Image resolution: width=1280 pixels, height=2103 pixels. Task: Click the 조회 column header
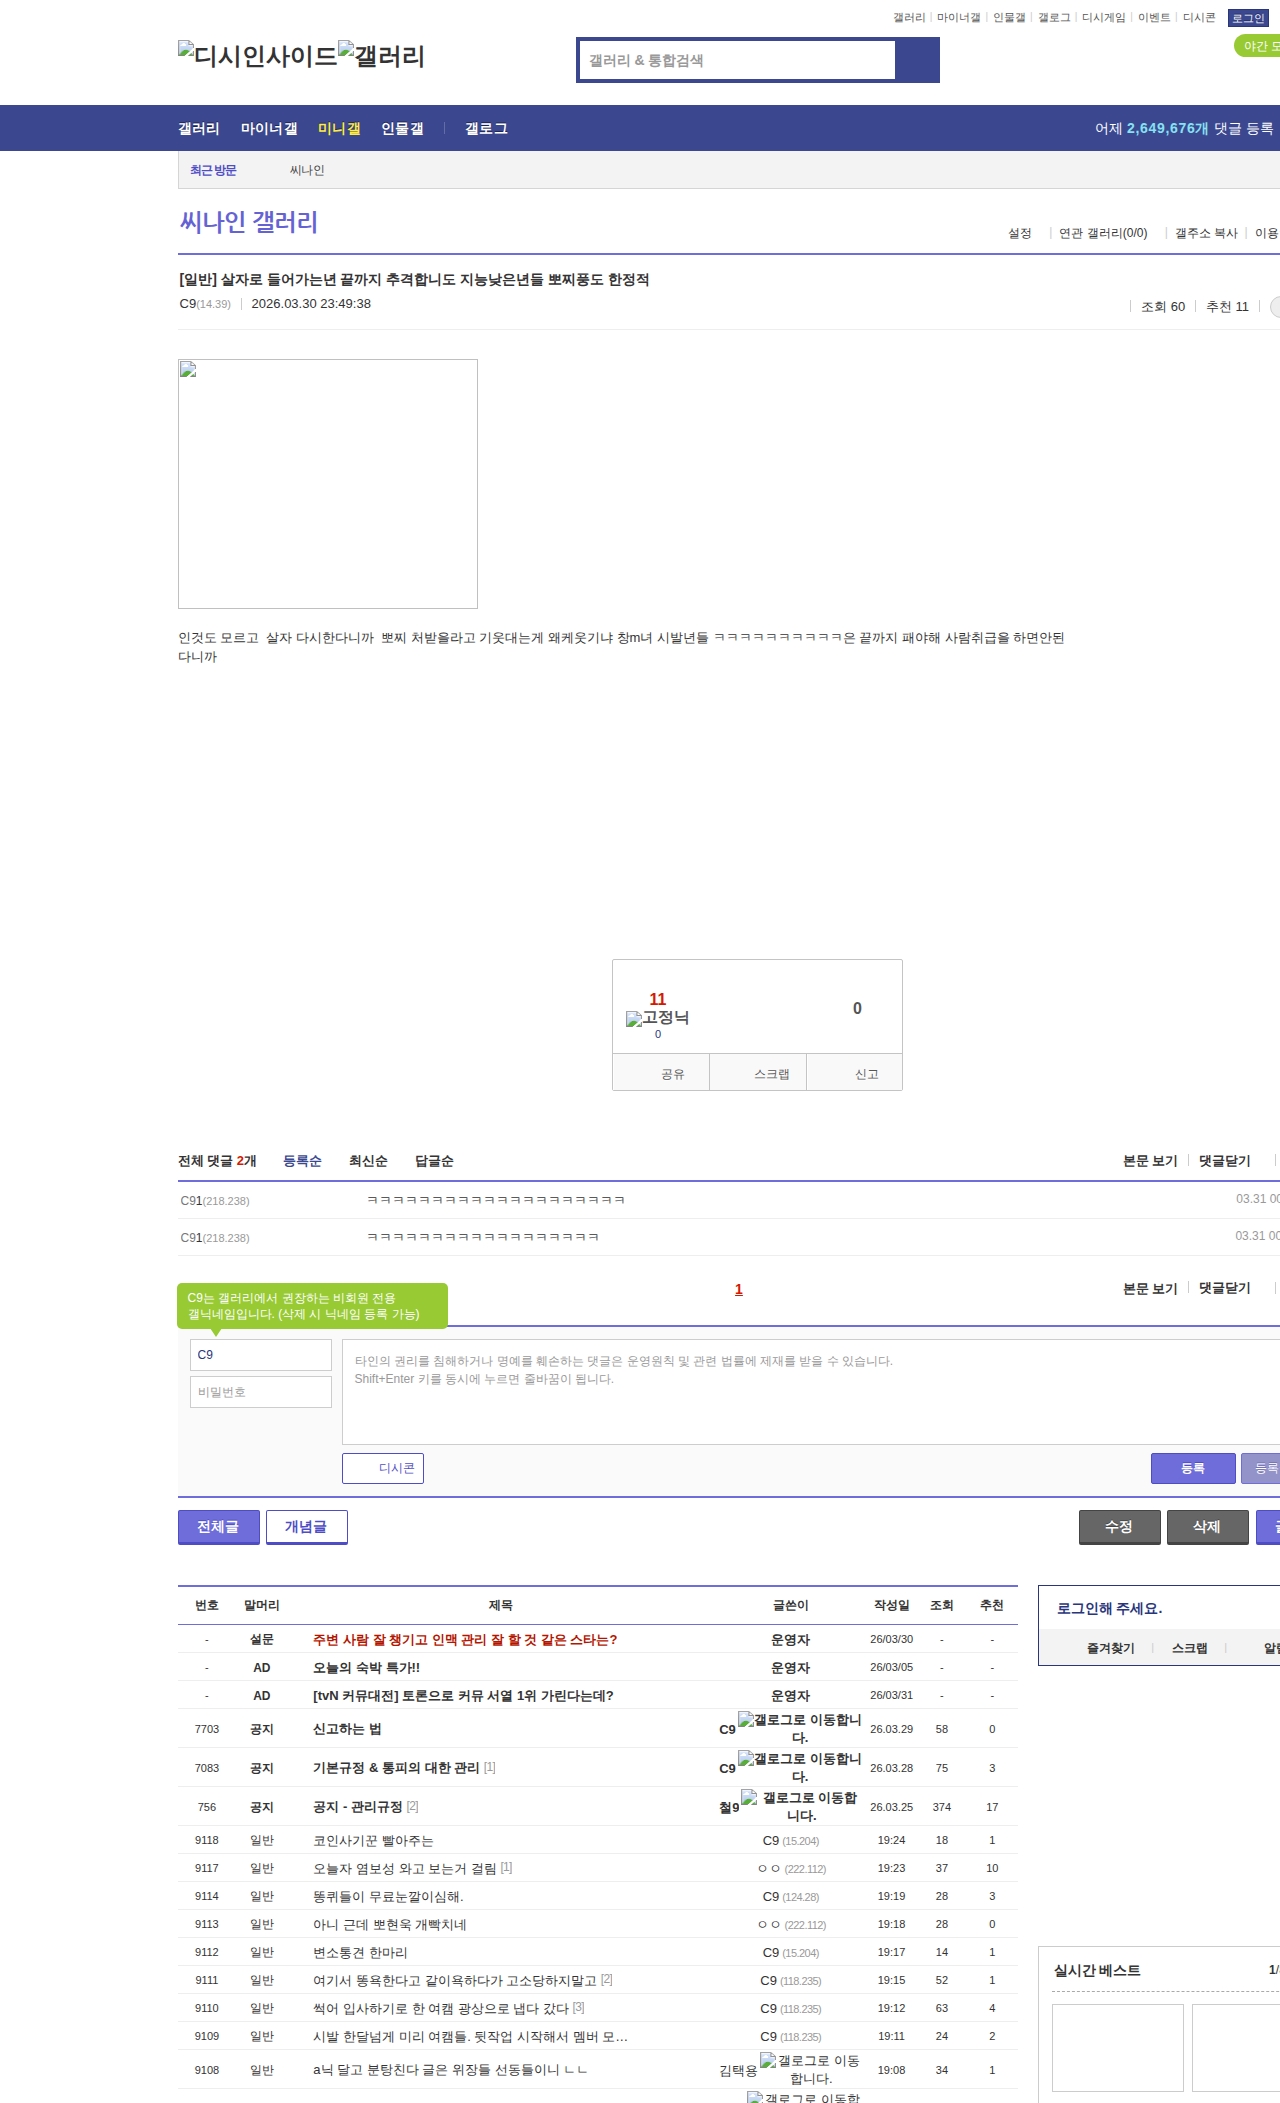pos(942,1605)
